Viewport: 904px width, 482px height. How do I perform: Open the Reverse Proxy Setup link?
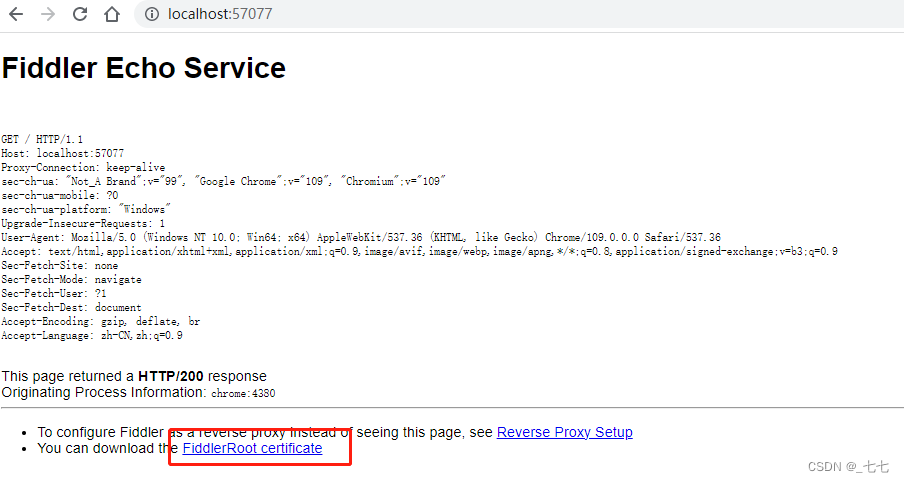coord(564,432)
